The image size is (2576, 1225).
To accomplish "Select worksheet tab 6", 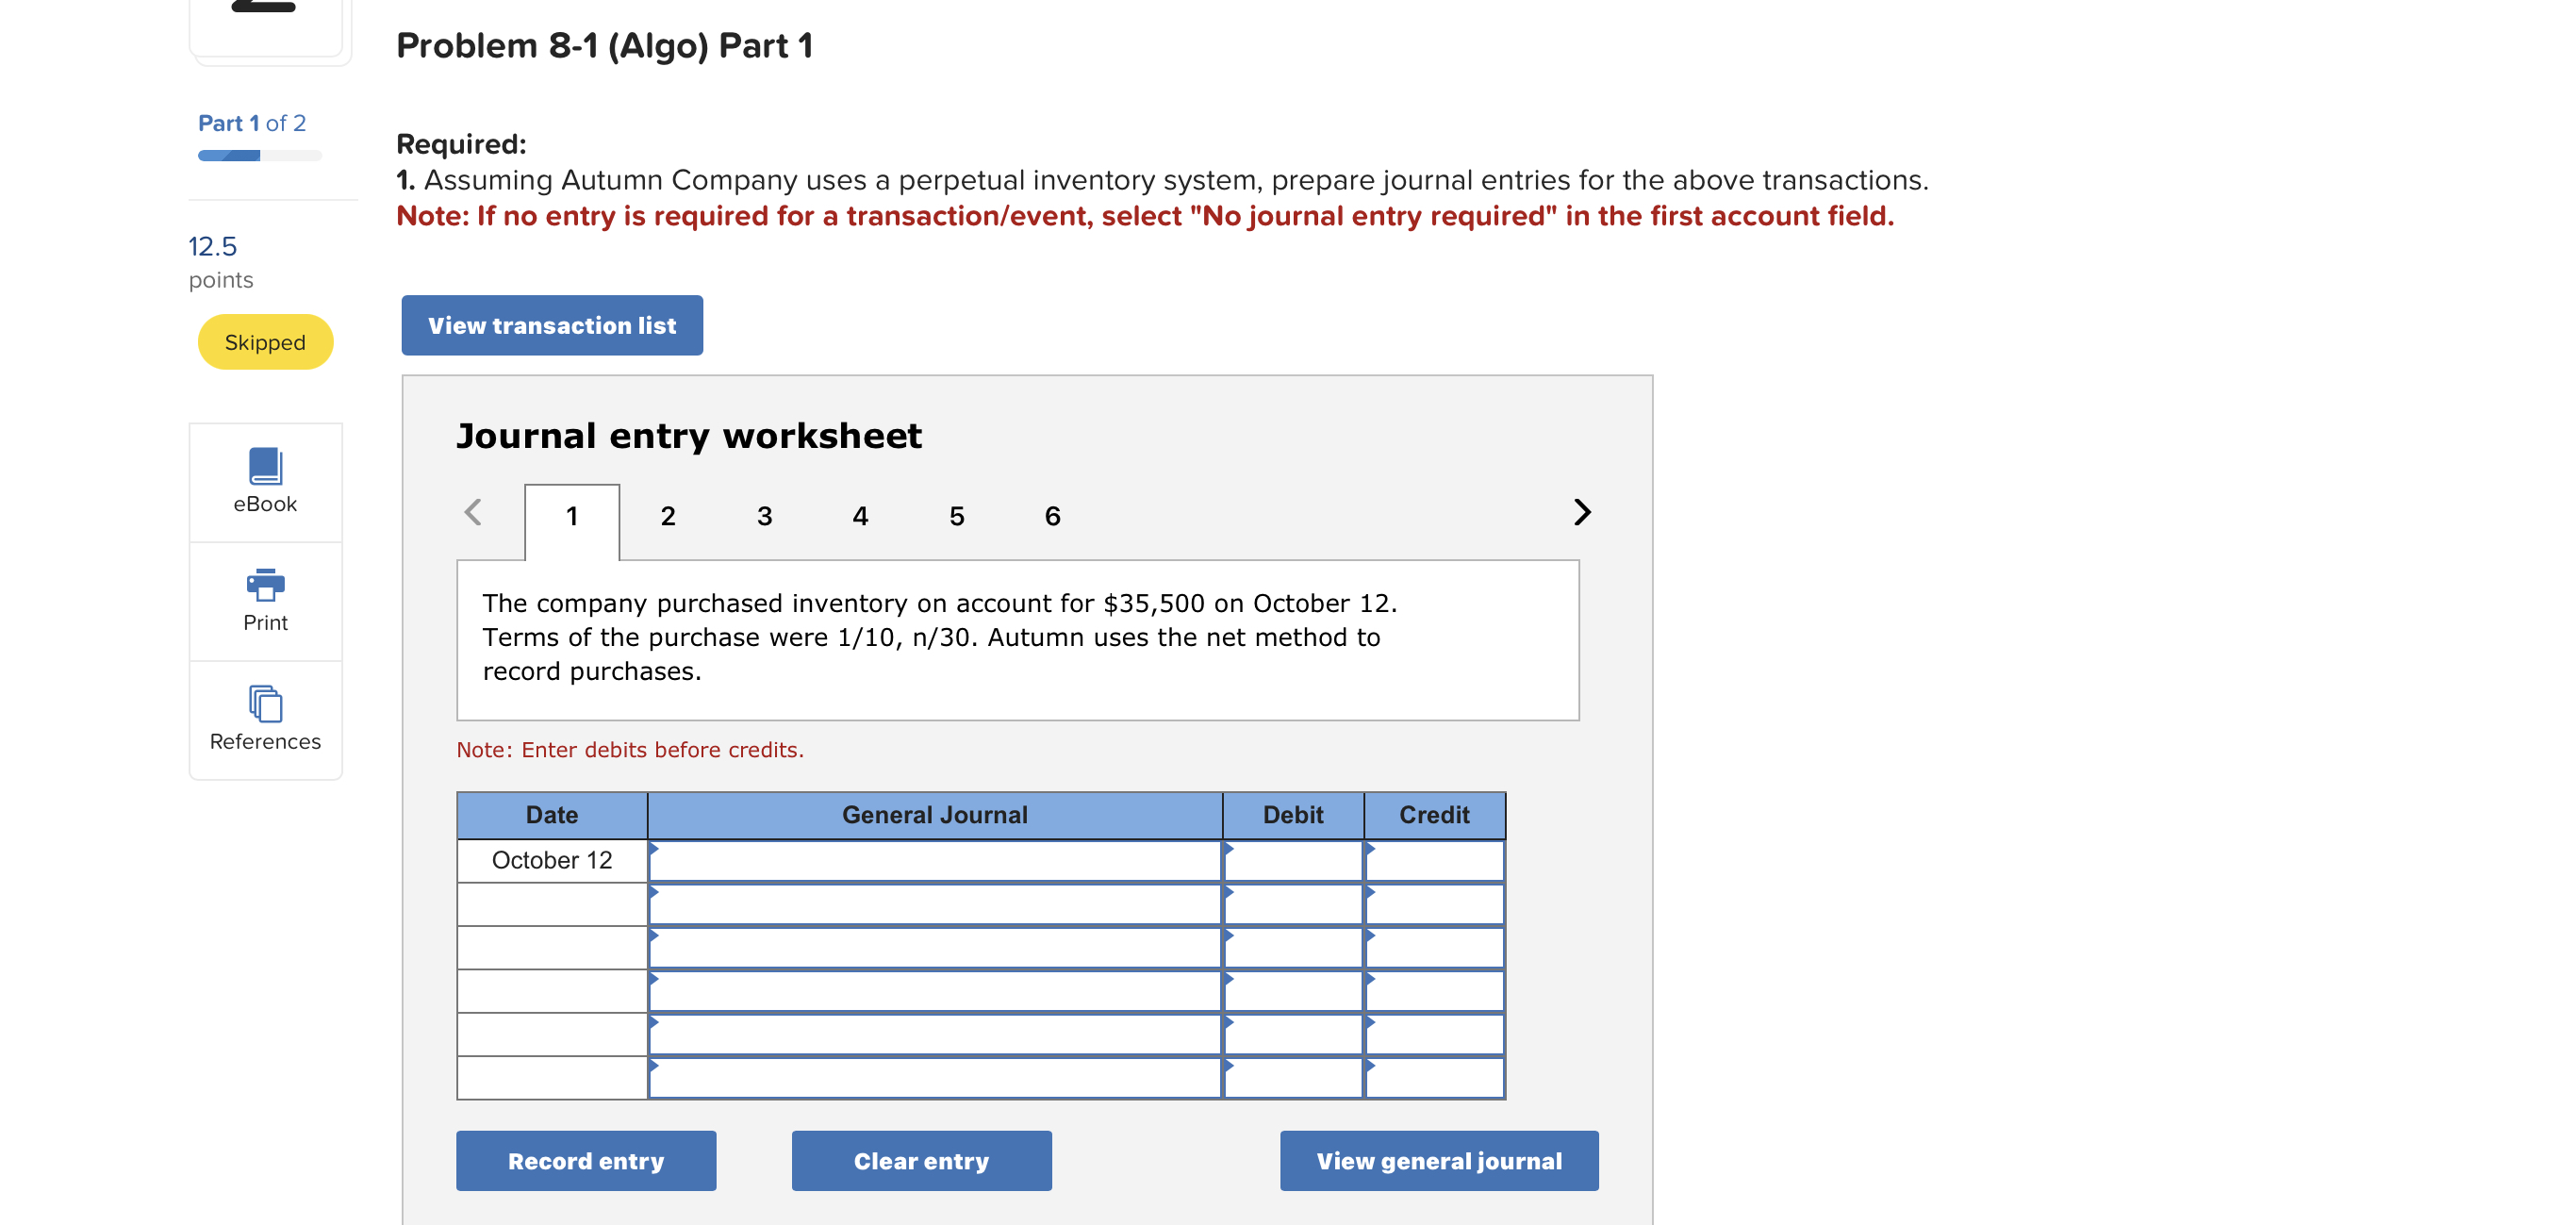I will tap(1052, 516).
